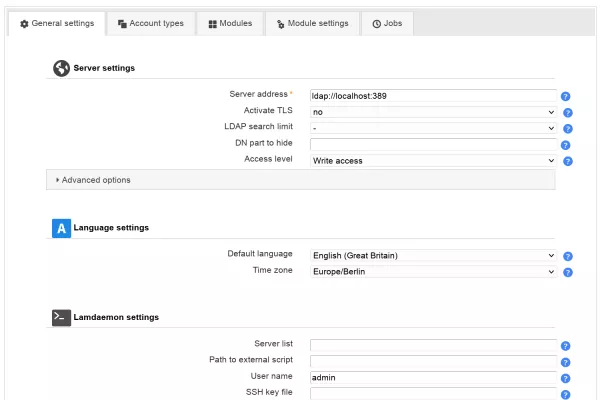The width and height of the screenshot is (600, 400).
Task: Focus the SSH key file field
Action: [433, 393]
